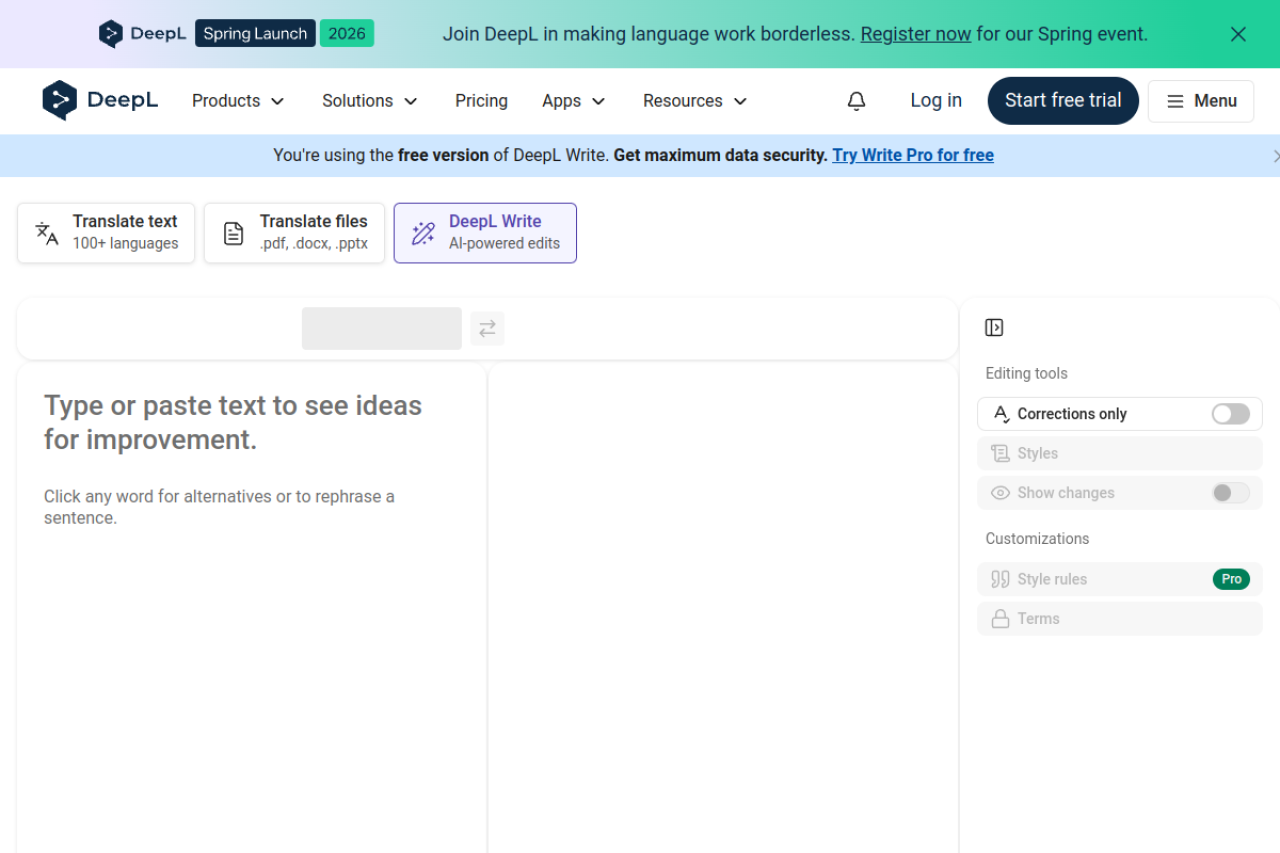Collapse the sidebar panel icon

994,328
